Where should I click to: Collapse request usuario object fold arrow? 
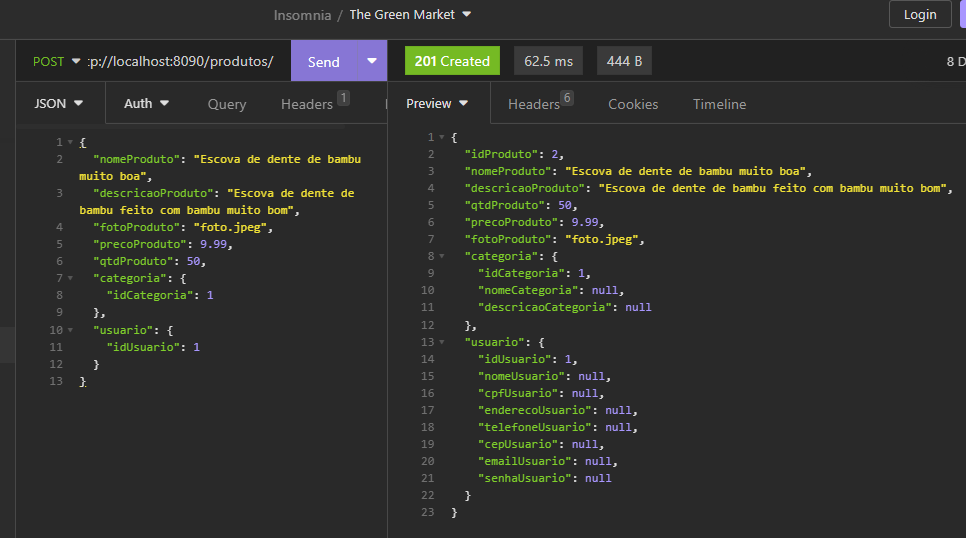tap(70, 330)
